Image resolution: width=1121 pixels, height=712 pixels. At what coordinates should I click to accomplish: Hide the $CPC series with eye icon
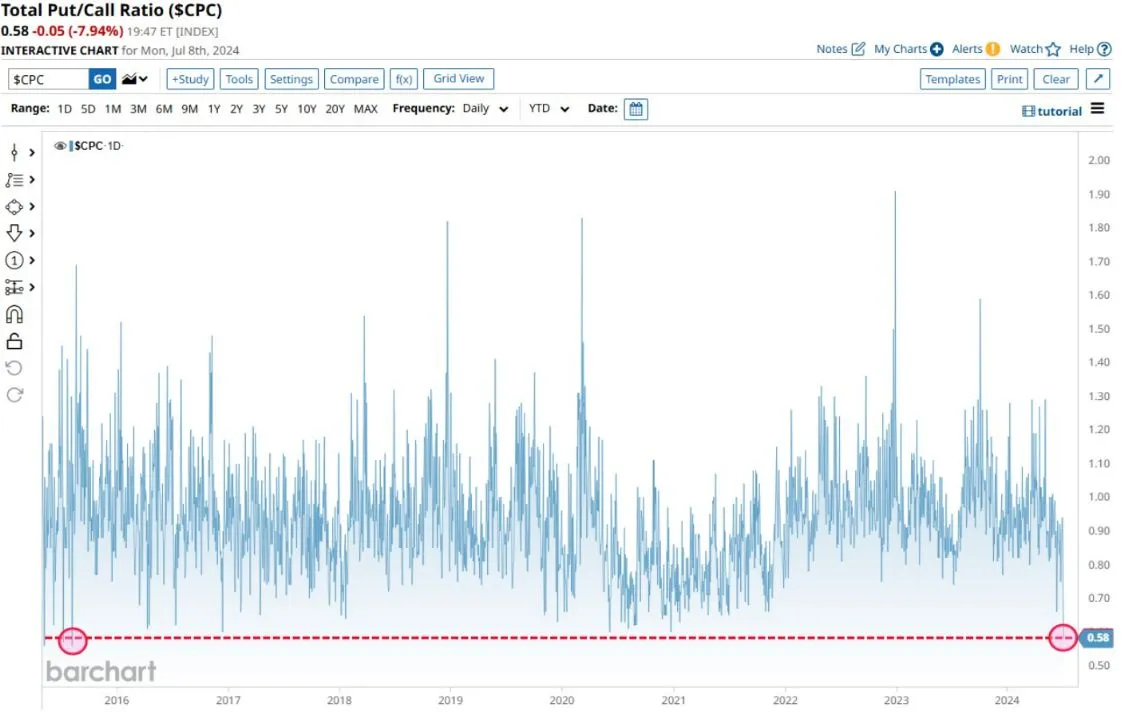[x=60, y=146]
